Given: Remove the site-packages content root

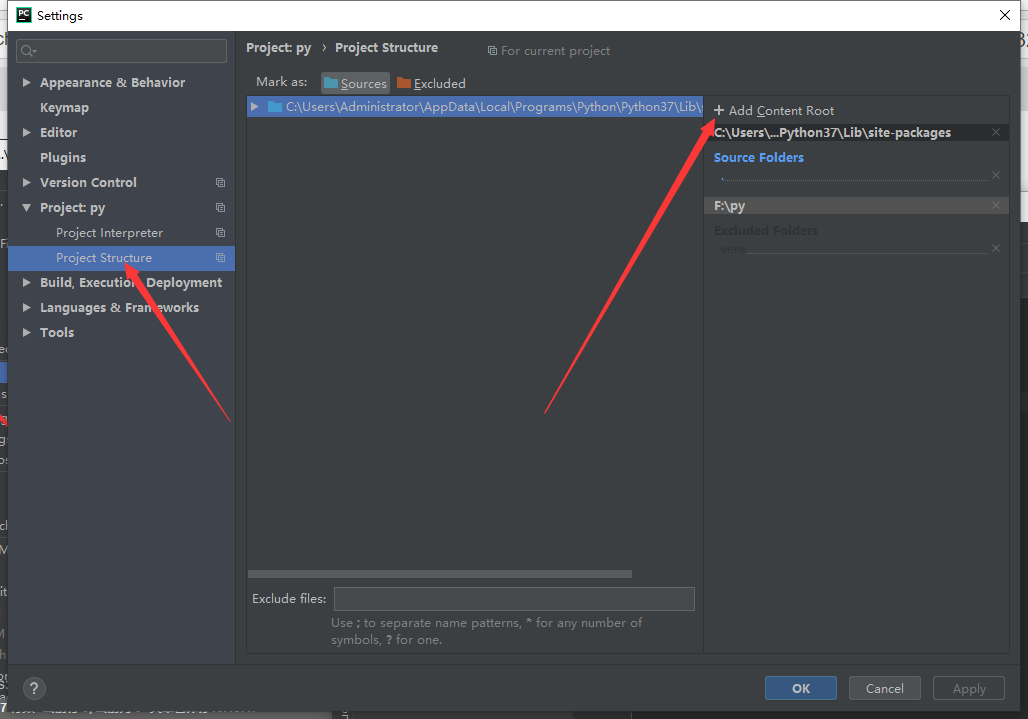Looking at the screenshot, I should 996,132.
